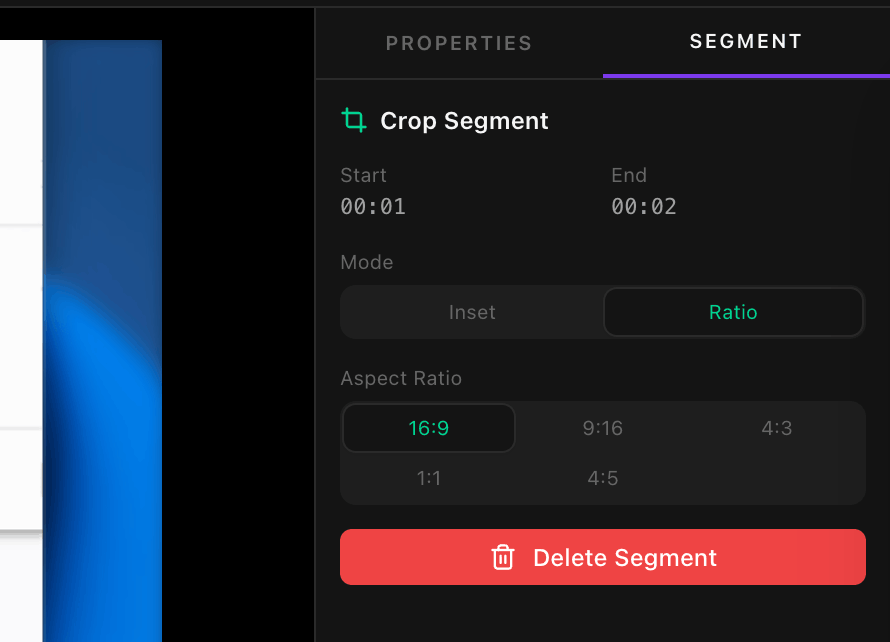Click the purple underline below Segment tab
The height and width of the screenshot is (642, 890).
coord(745,73)
